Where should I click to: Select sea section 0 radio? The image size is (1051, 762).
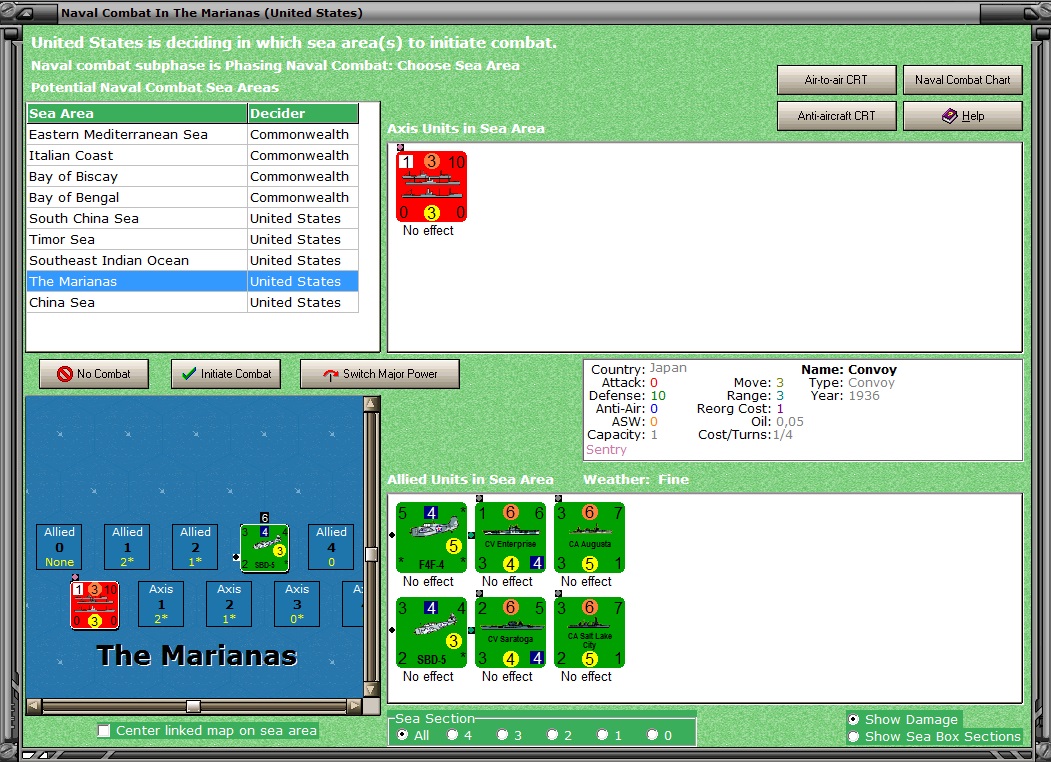click(652, 735)
